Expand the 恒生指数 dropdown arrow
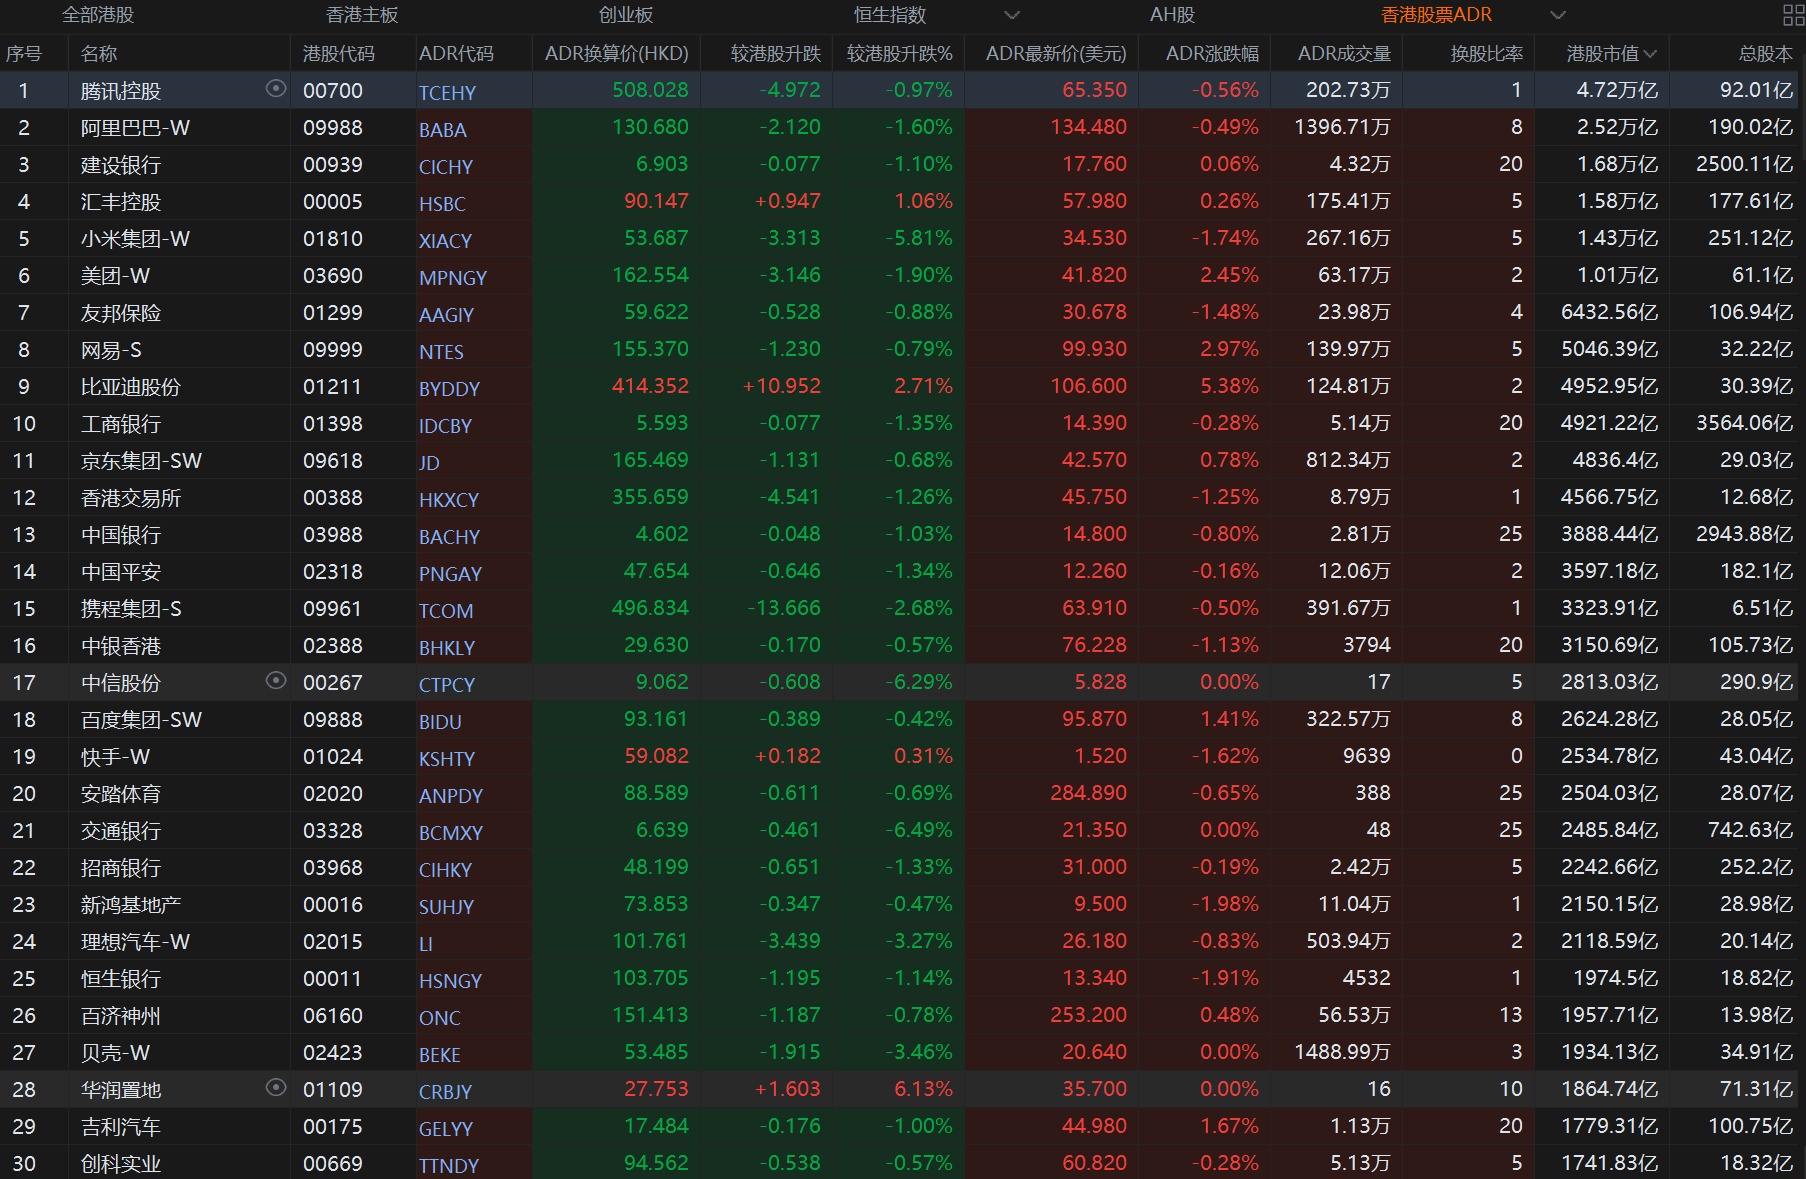This screenshot has width=1806, height=1179. [1012, 15]
